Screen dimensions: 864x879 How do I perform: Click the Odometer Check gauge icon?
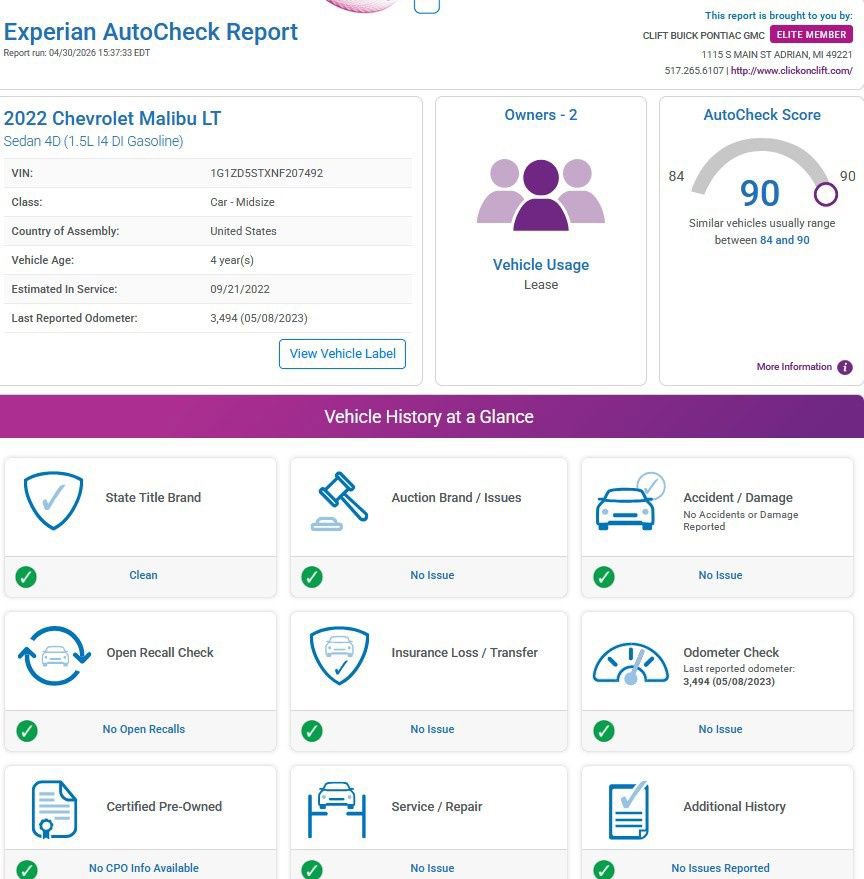coord(631,663)
